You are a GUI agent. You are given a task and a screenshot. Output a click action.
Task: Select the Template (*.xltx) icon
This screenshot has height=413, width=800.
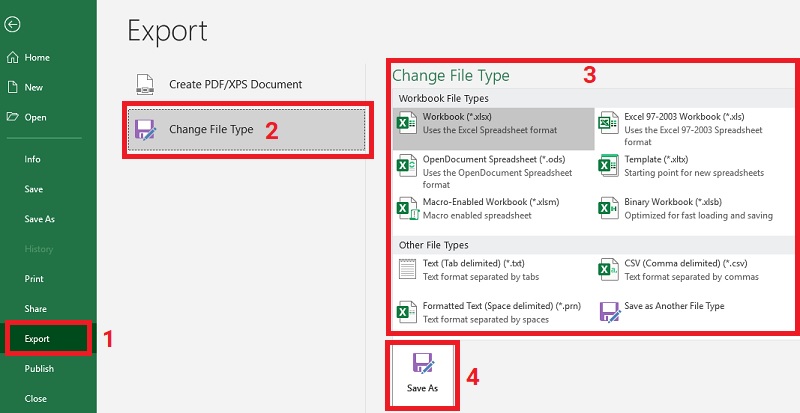[609, 165]
